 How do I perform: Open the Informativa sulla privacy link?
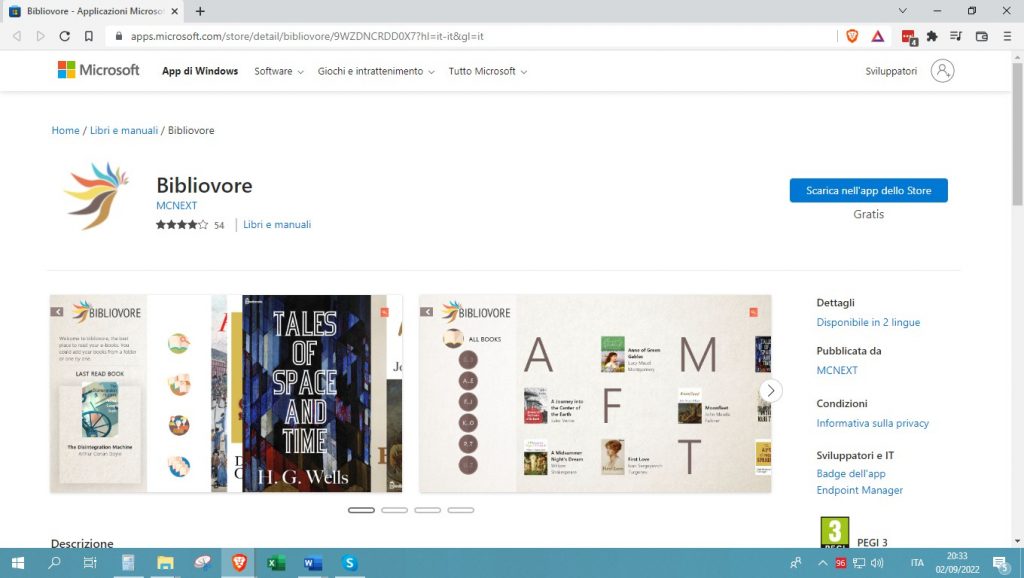point(872,423)
